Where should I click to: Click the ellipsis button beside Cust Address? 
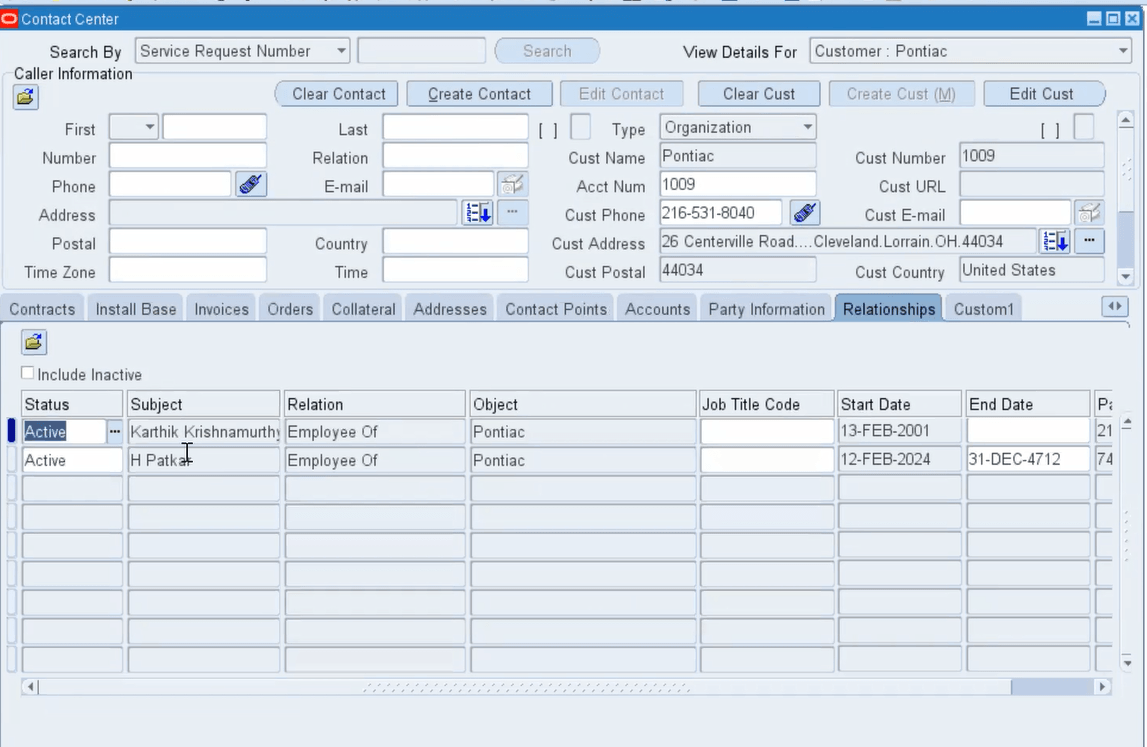pos(1089,241)
